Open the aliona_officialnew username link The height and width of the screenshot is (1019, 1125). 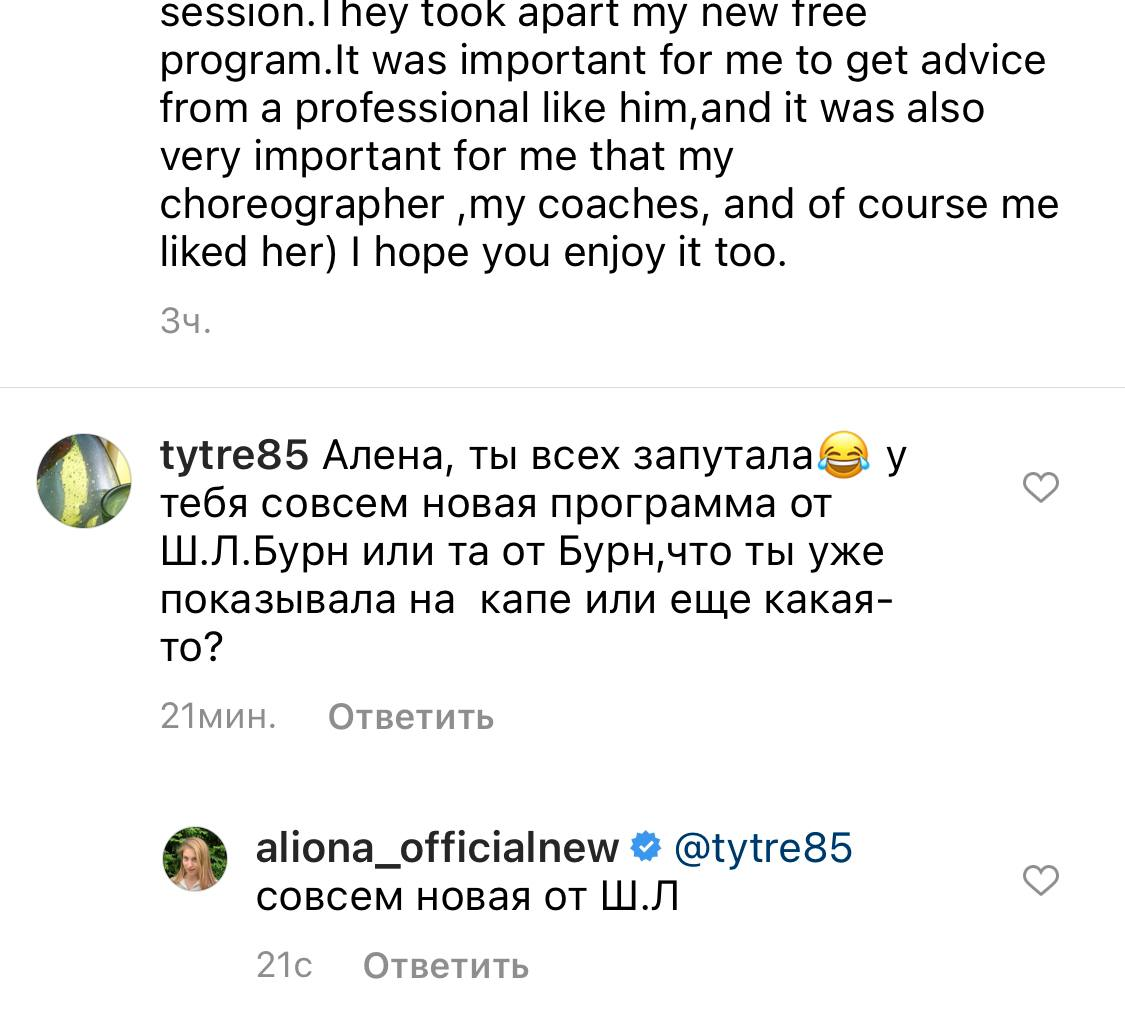(437, 848)
